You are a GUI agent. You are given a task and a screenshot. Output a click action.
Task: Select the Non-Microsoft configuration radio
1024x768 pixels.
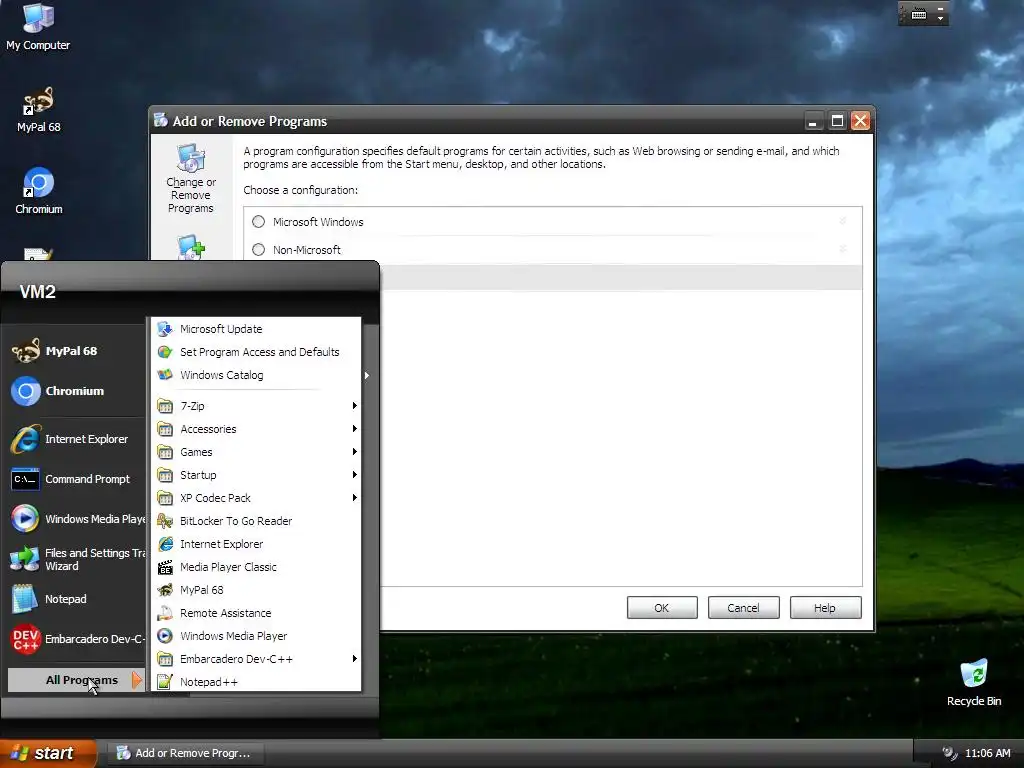259,249
